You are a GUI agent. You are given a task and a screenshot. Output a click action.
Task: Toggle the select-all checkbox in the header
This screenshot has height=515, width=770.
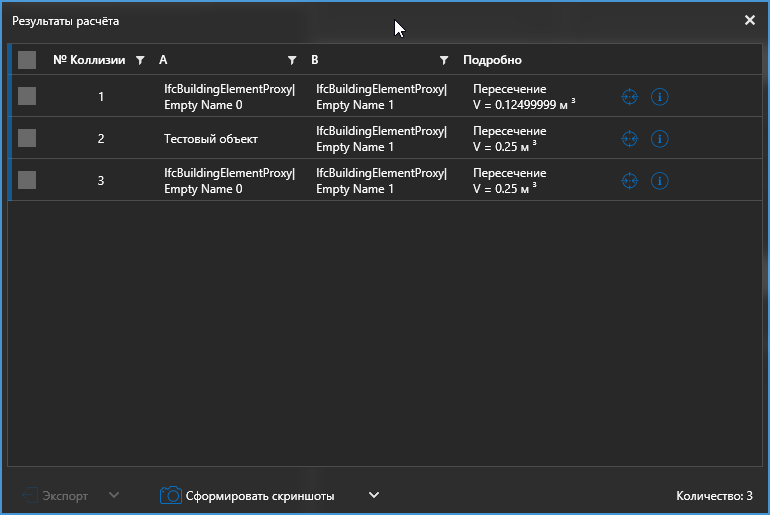pos(27,60)
